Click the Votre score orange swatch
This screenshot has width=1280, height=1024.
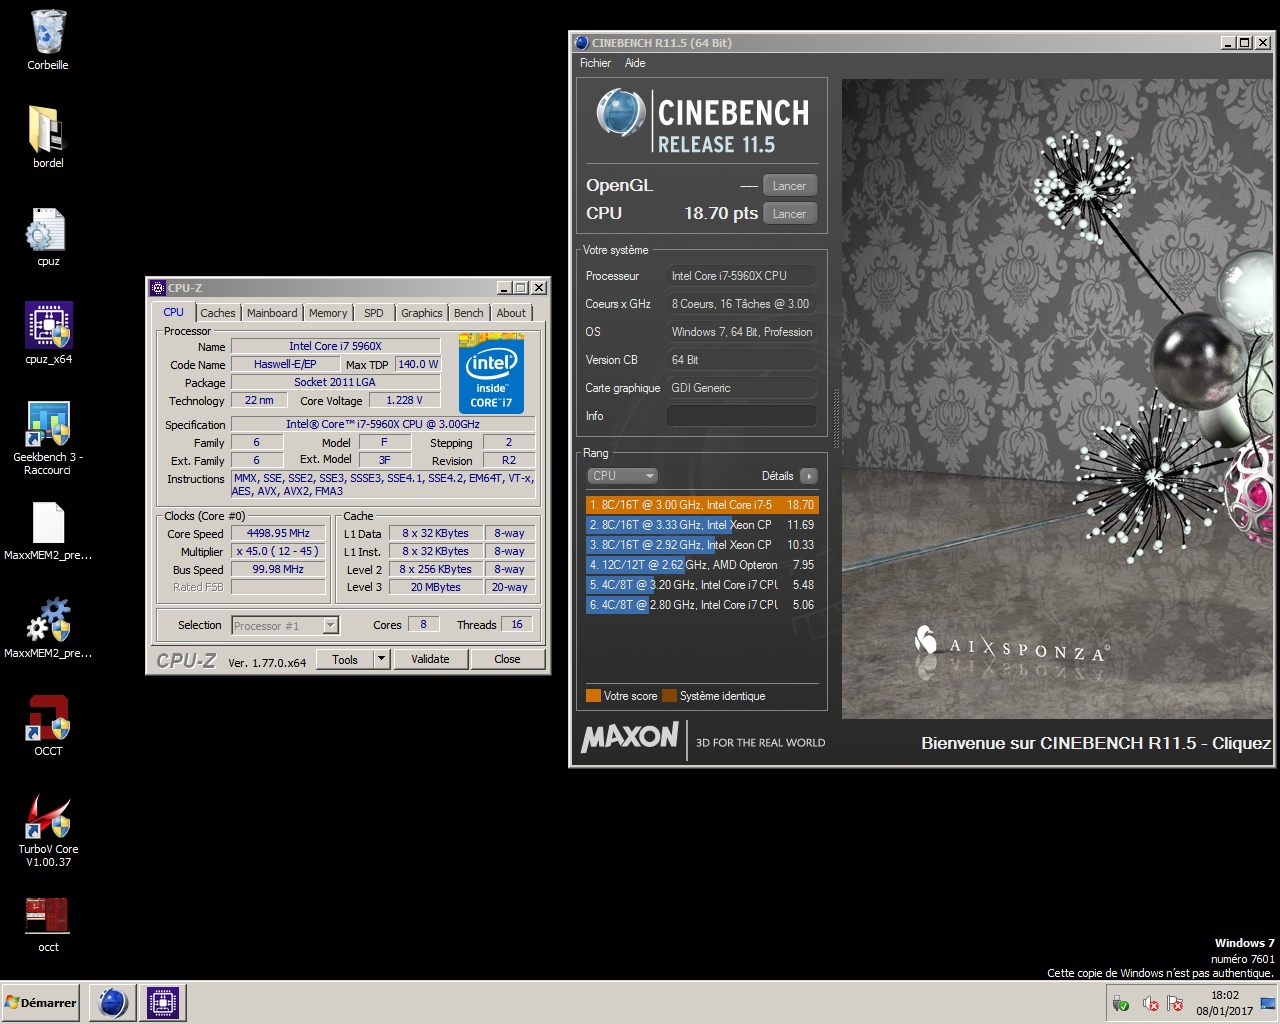click(593, 696)
